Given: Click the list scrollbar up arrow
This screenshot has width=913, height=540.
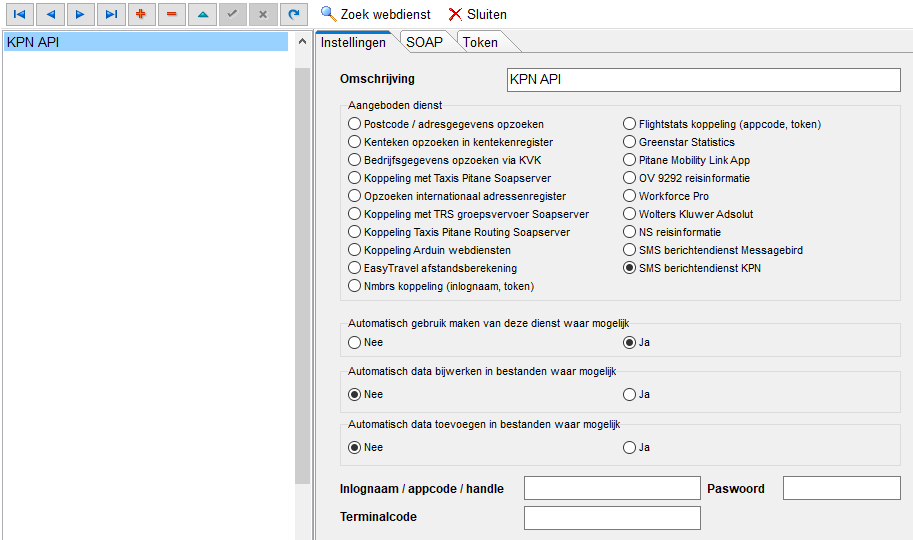Looking at the screenshot, I should [x=302, y=42].
